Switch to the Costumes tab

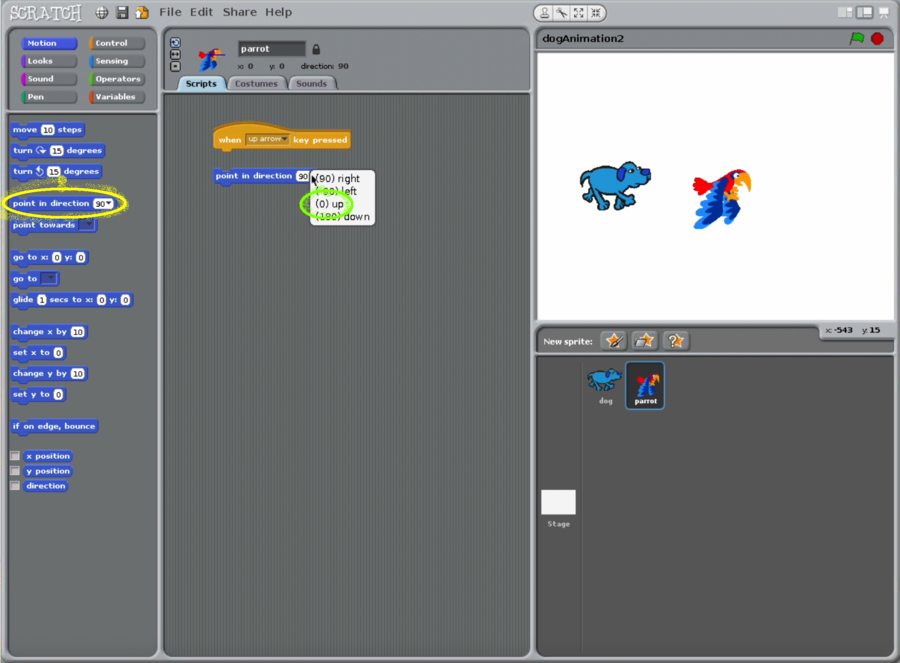point(256,83)
